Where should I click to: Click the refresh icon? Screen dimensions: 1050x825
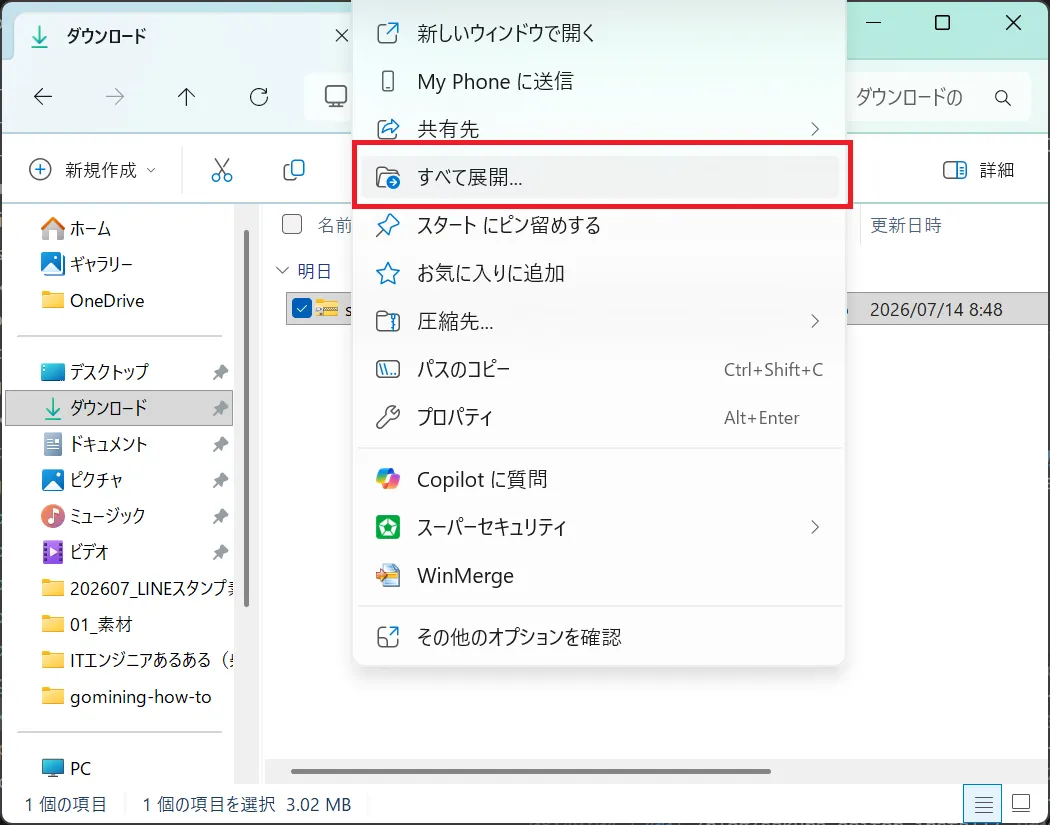click(x=259, y=97)
